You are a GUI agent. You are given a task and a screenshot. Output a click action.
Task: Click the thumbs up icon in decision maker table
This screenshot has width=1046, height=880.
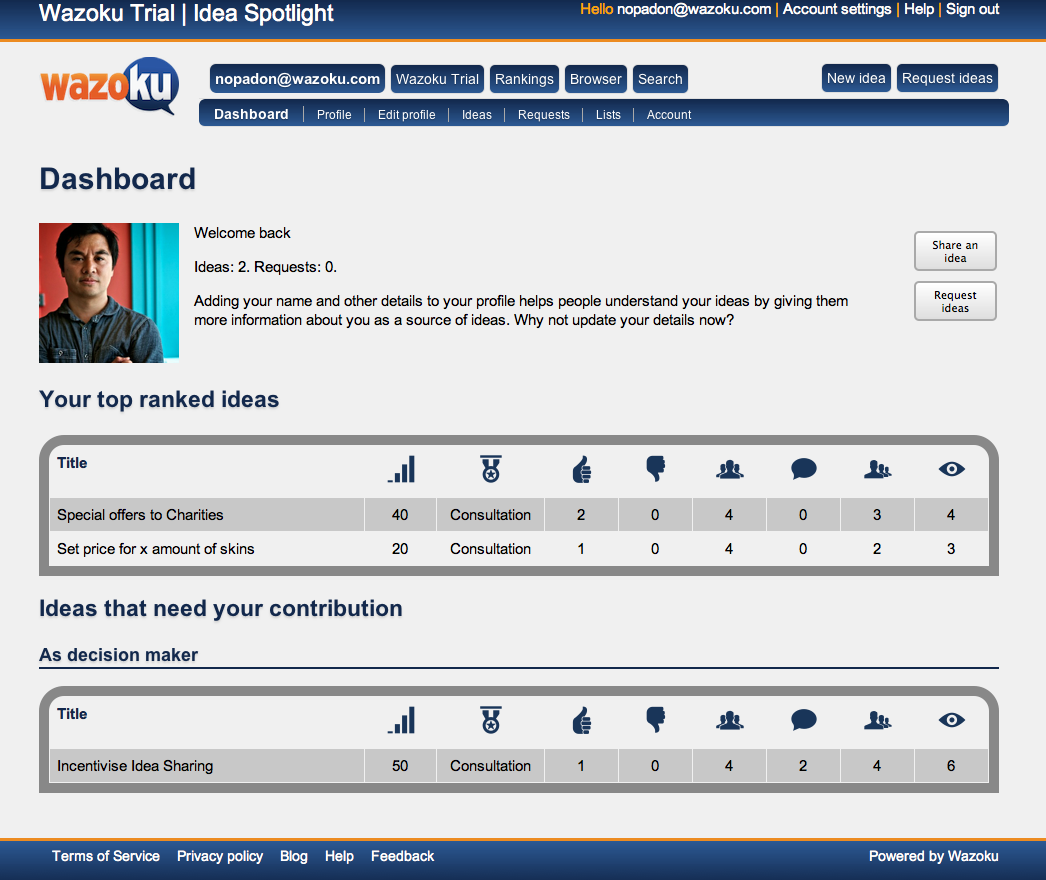(x=582, y=720)
